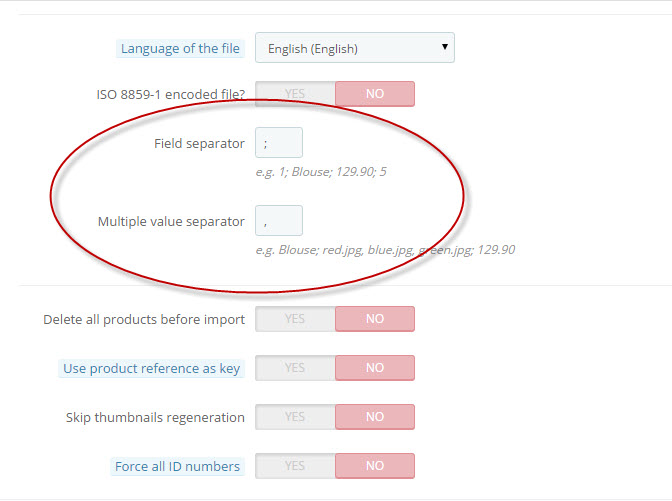Click the Skip thumbnails regeneration label text
This screenshot has height=501, width=672.
(x=155, y=417)
